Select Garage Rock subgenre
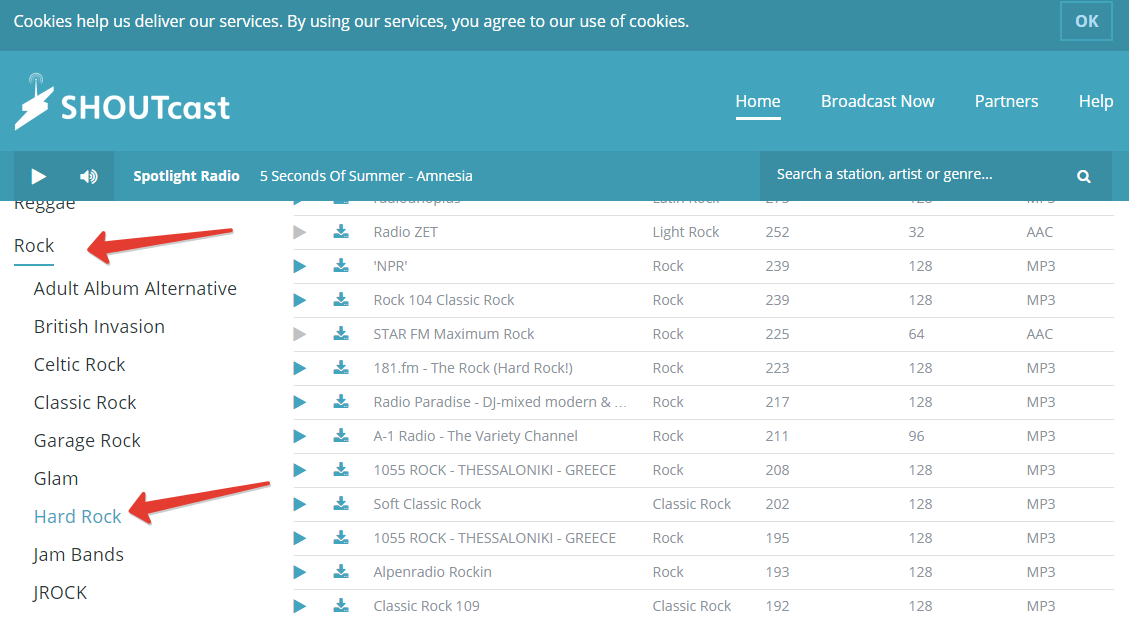Viewport: 1129px width, 619px height. click(87, 440)
